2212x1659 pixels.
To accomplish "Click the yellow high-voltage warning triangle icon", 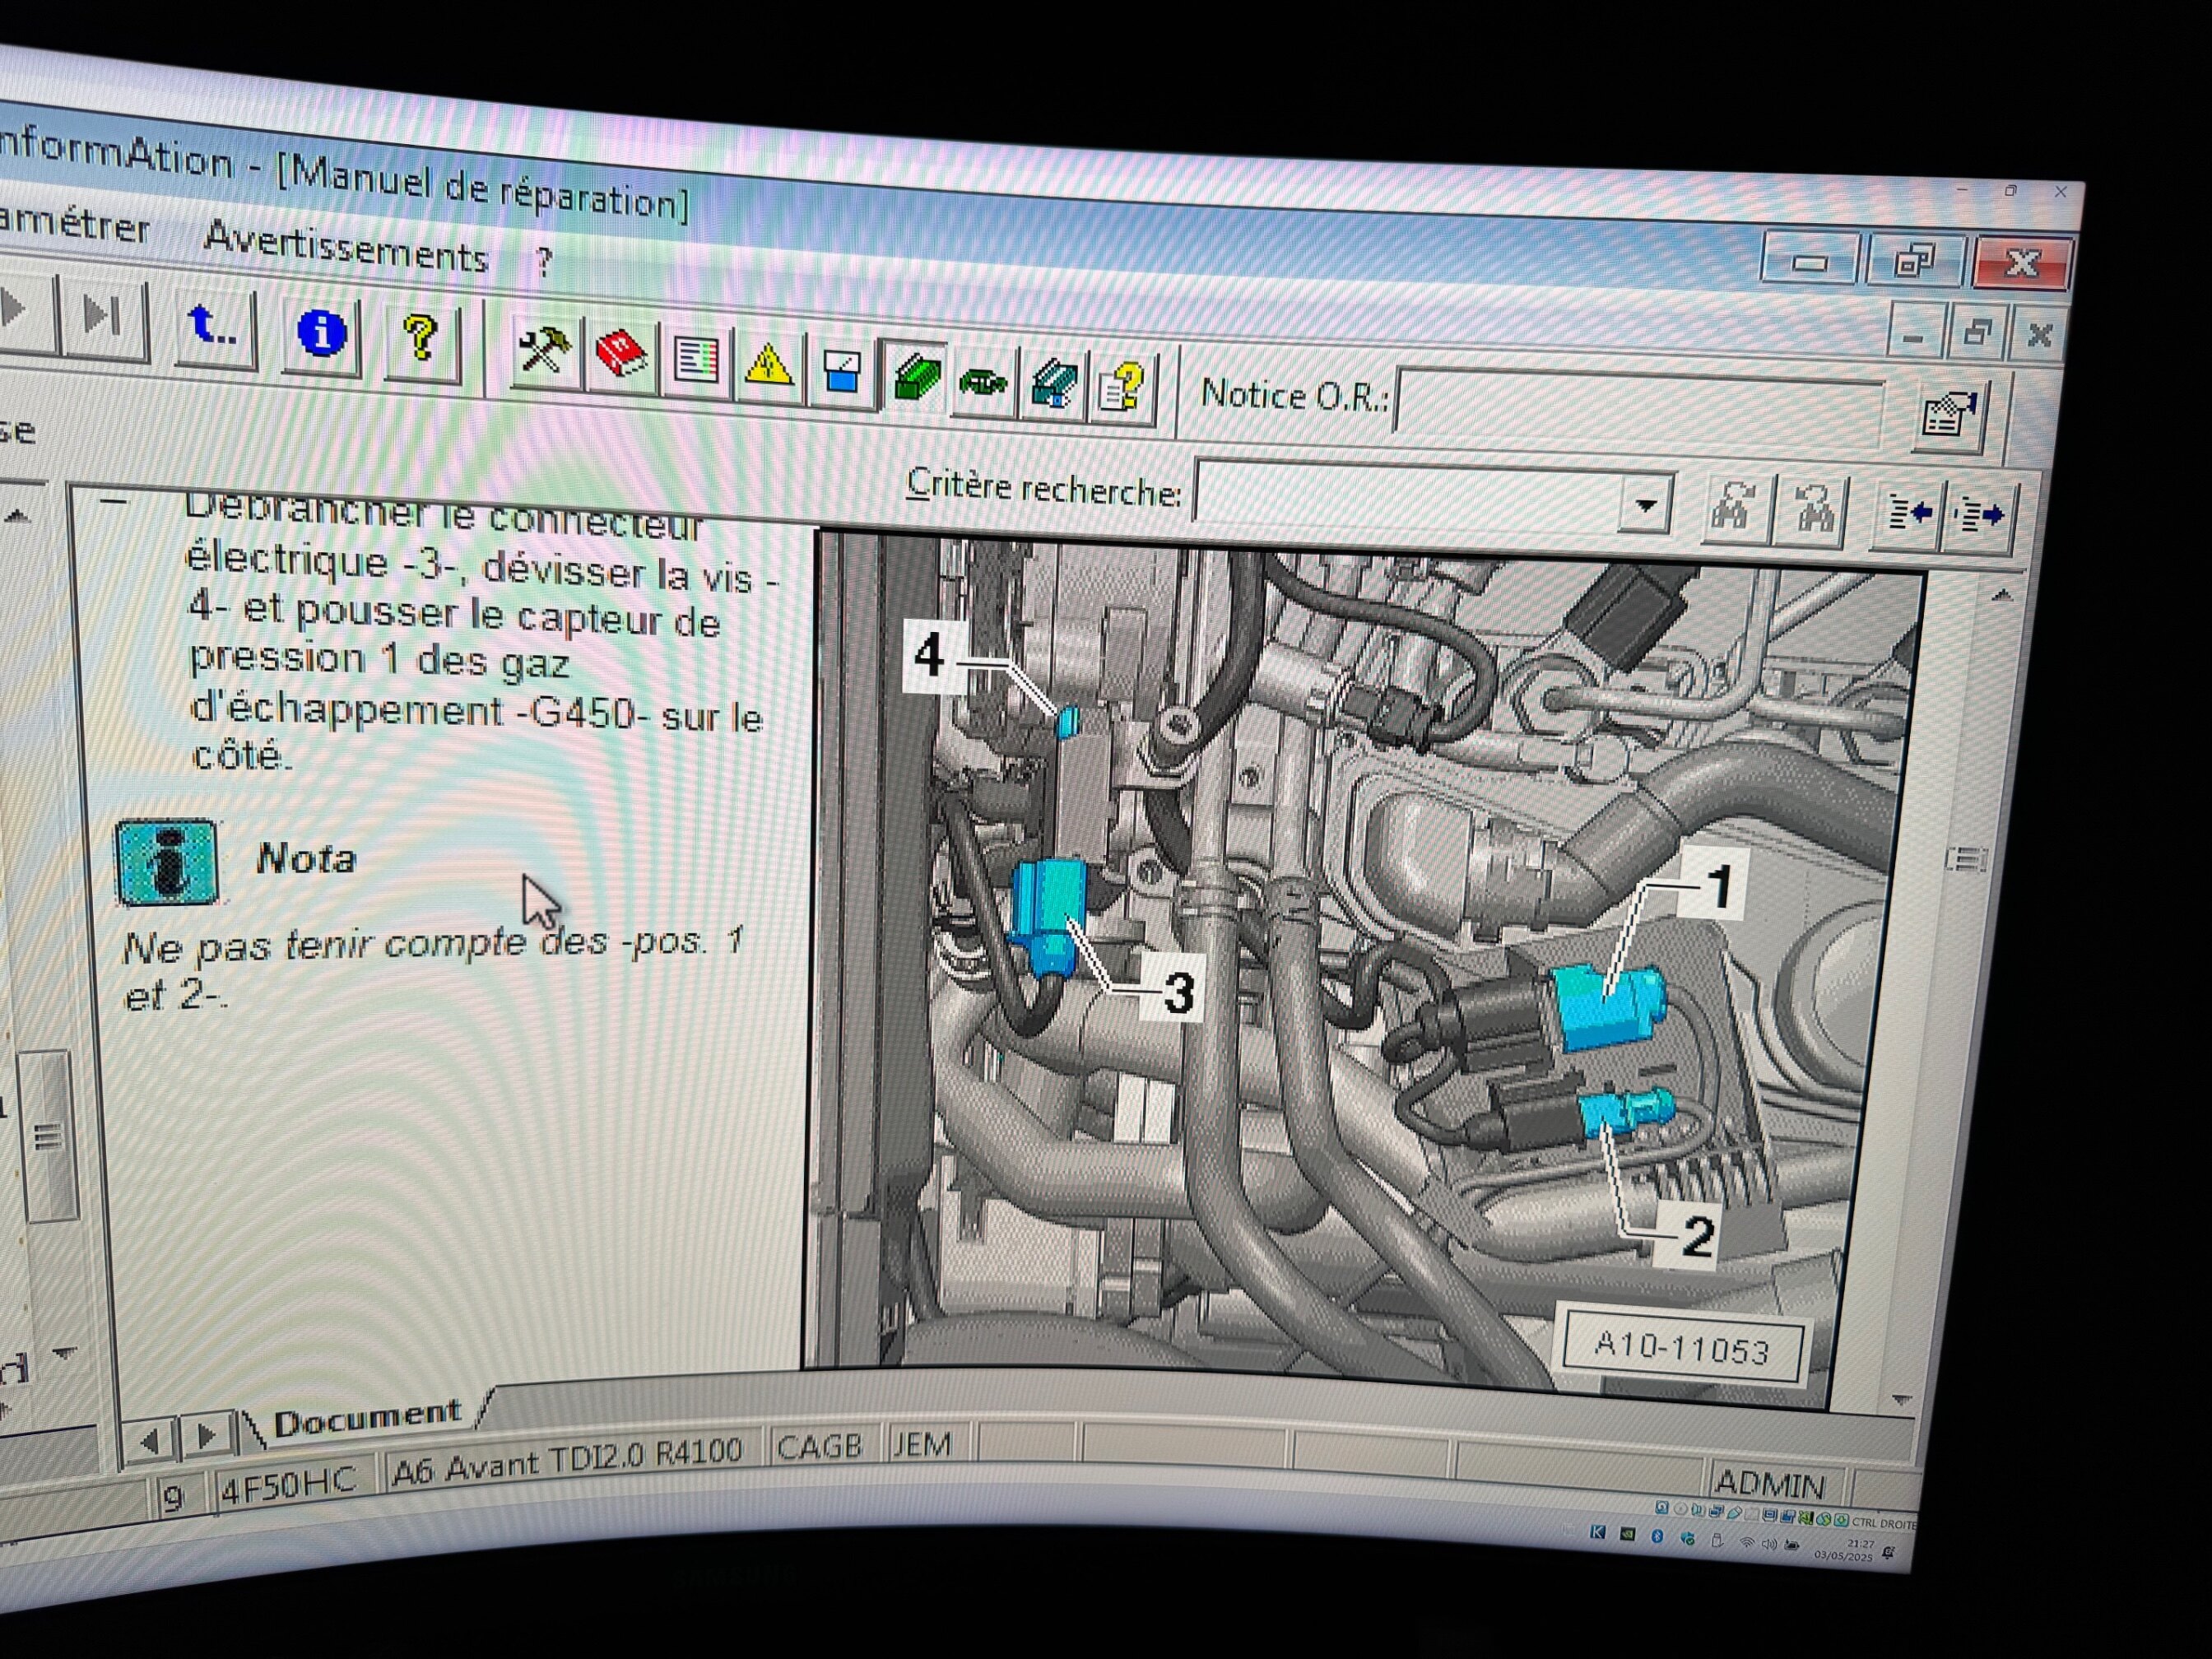I will pos(768,364).
